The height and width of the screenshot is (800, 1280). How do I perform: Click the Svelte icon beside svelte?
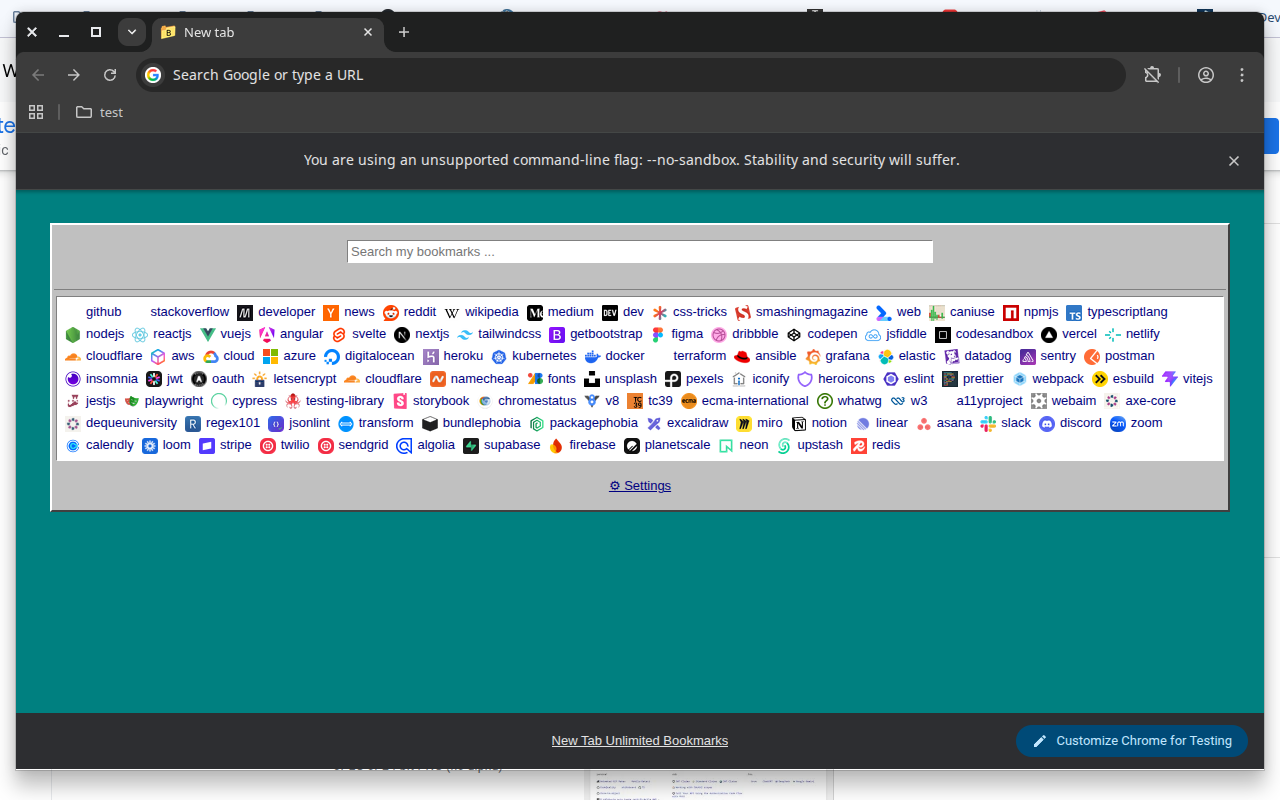[x=339, y=335]
